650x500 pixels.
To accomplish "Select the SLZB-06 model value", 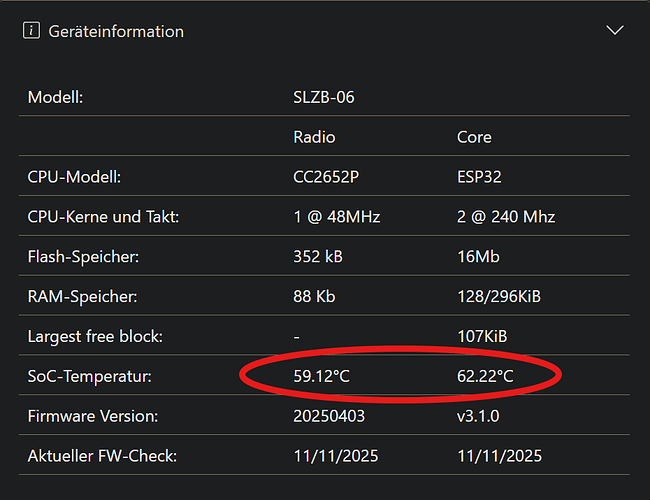I will 324,97.
